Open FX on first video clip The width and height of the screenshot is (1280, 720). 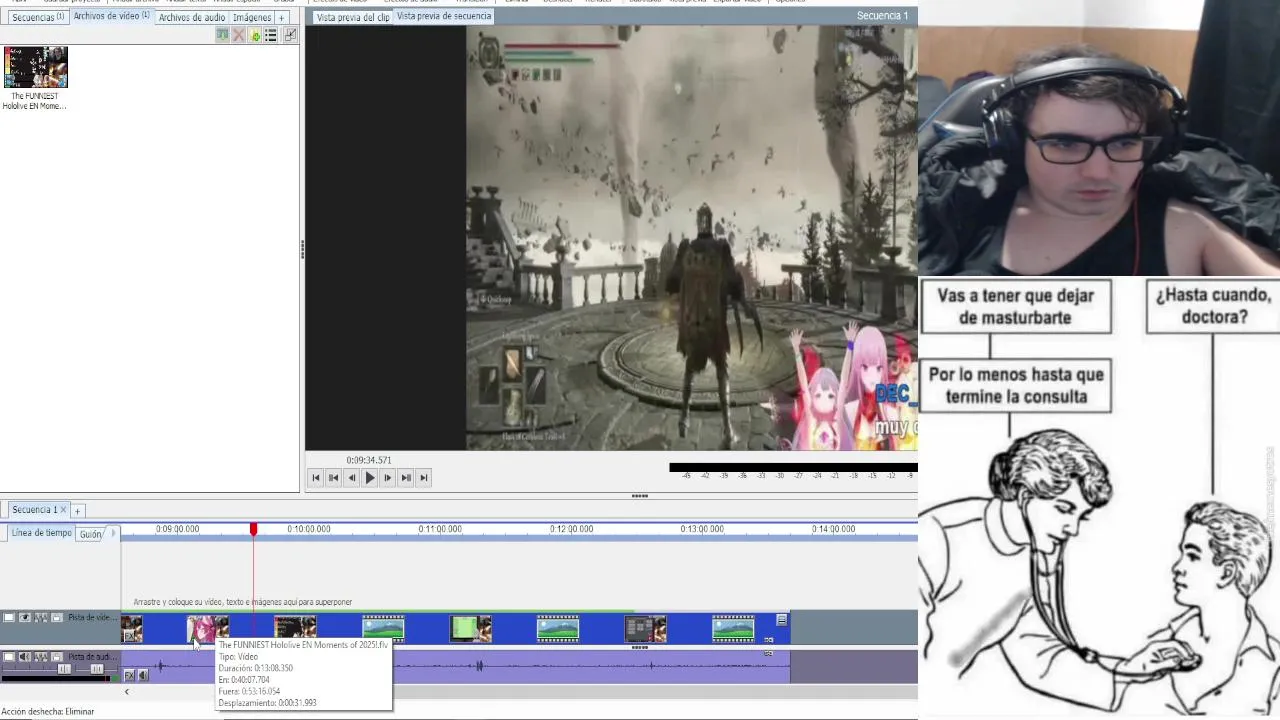click(x=129, y=636)
